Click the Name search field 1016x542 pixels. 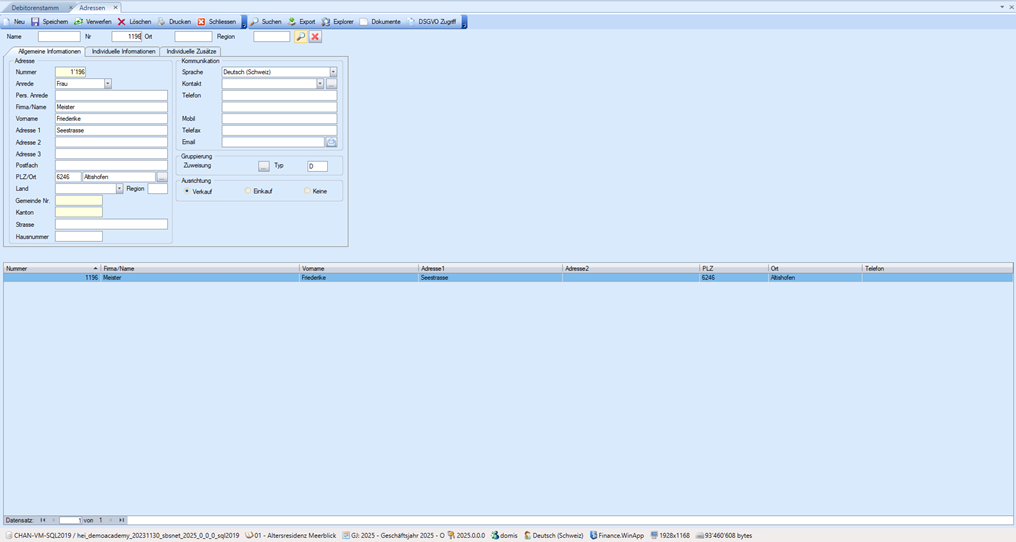click(59, 36)
